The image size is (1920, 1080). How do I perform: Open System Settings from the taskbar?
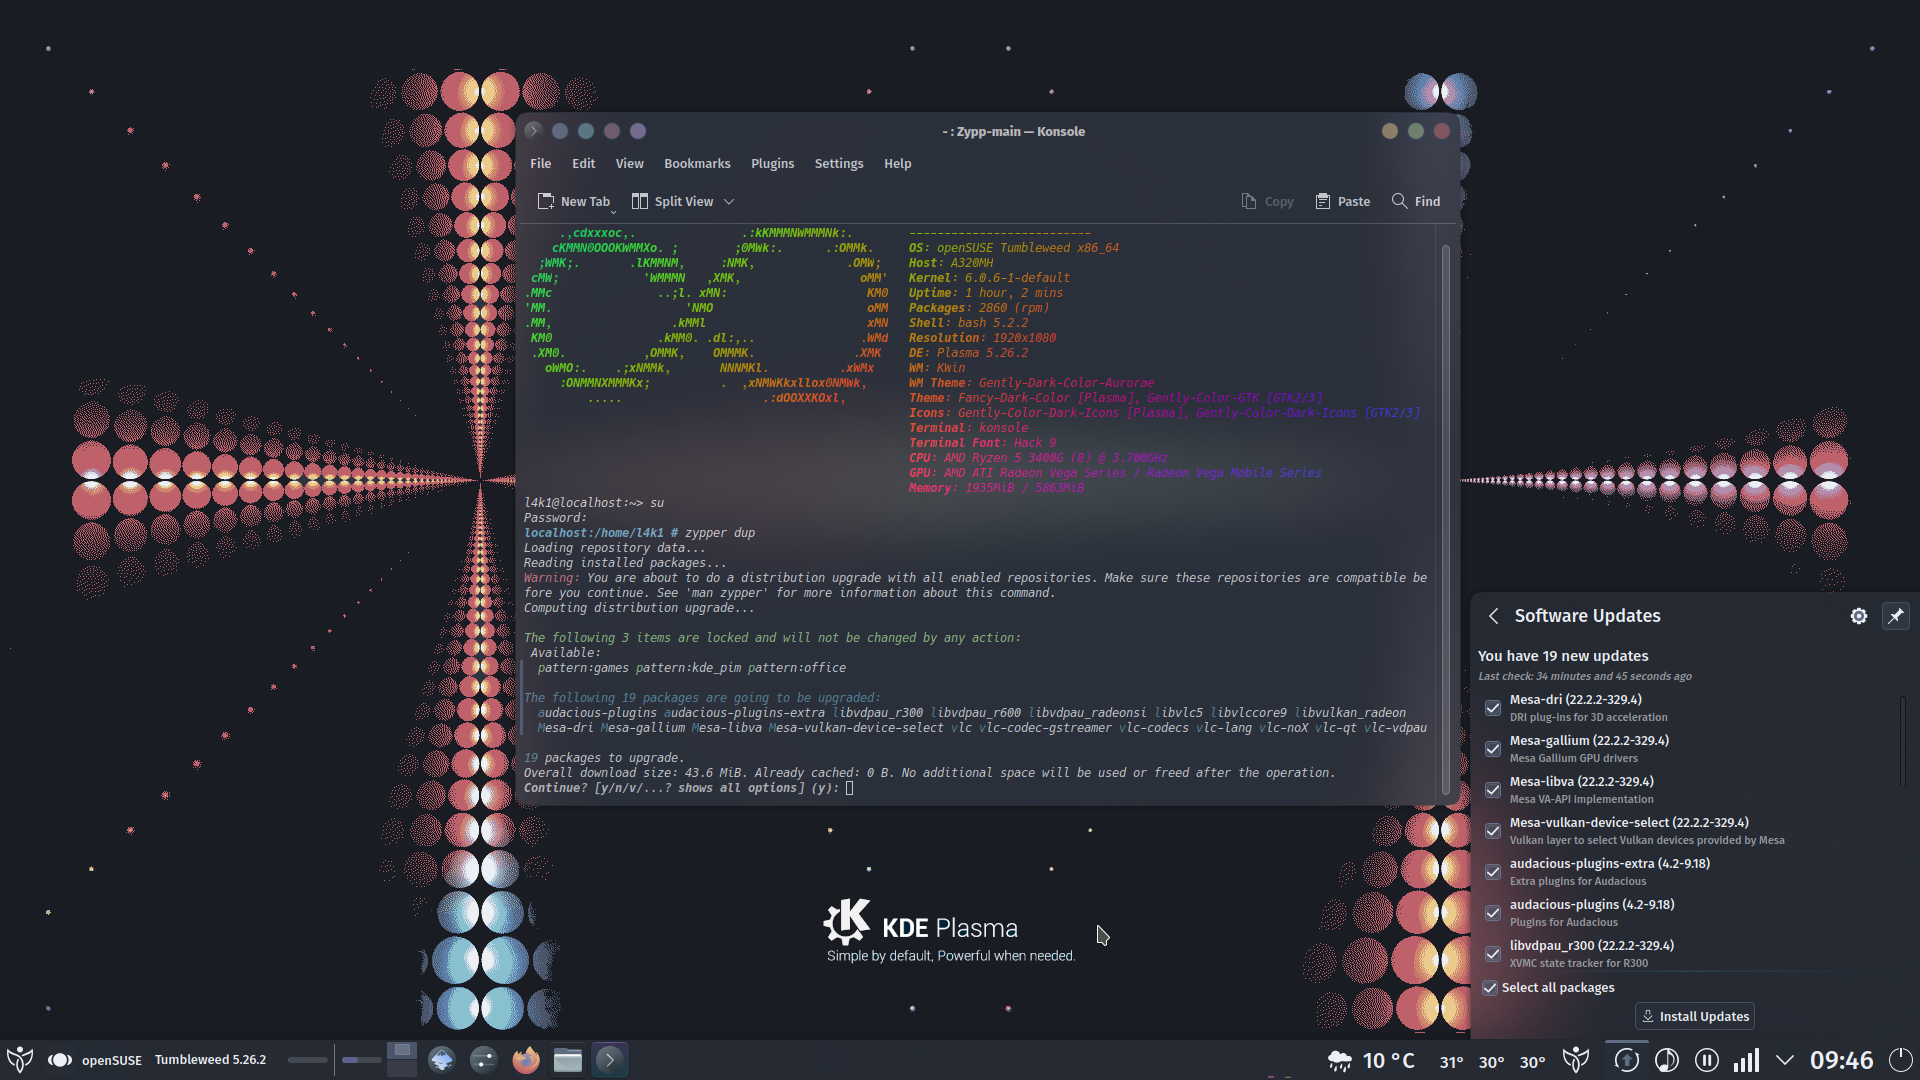pos(484,1059)
